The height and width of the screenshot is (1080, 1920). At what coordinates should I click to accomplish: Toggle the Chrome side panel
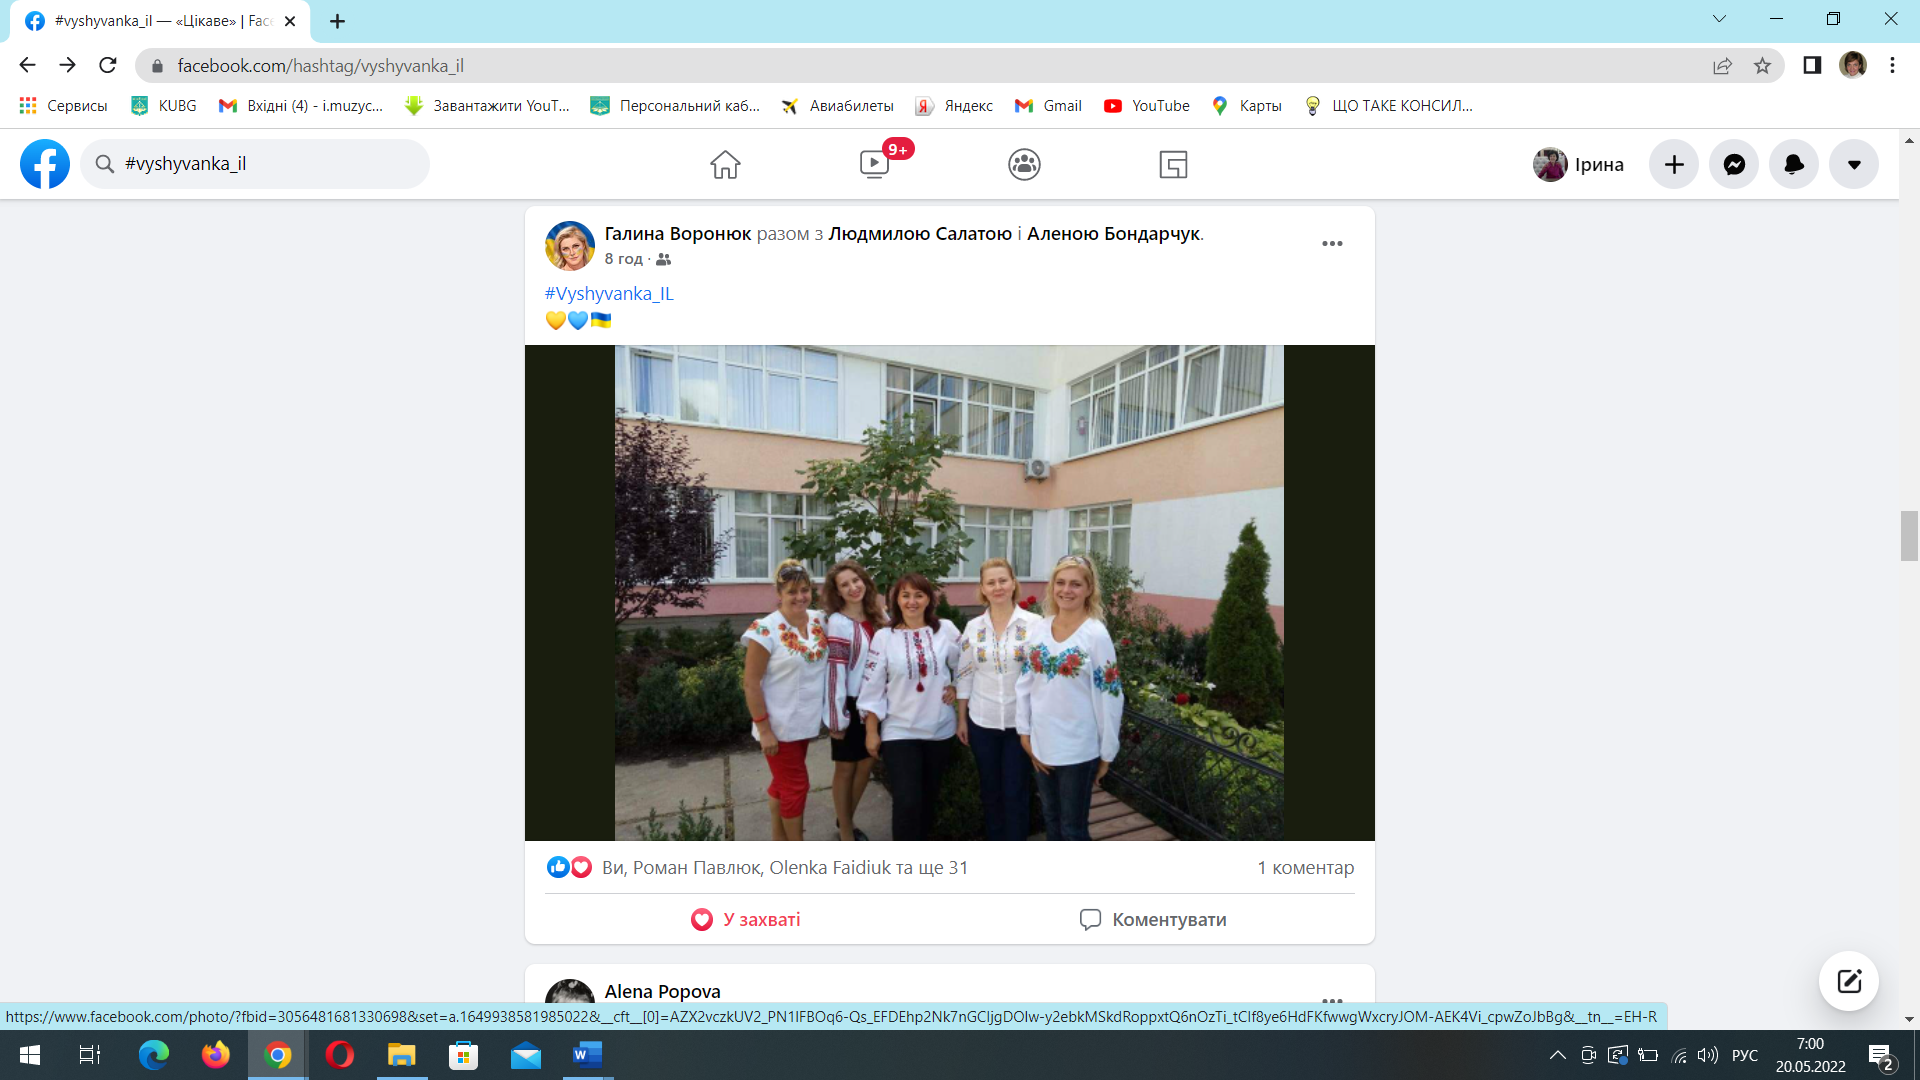[1811, 66]
